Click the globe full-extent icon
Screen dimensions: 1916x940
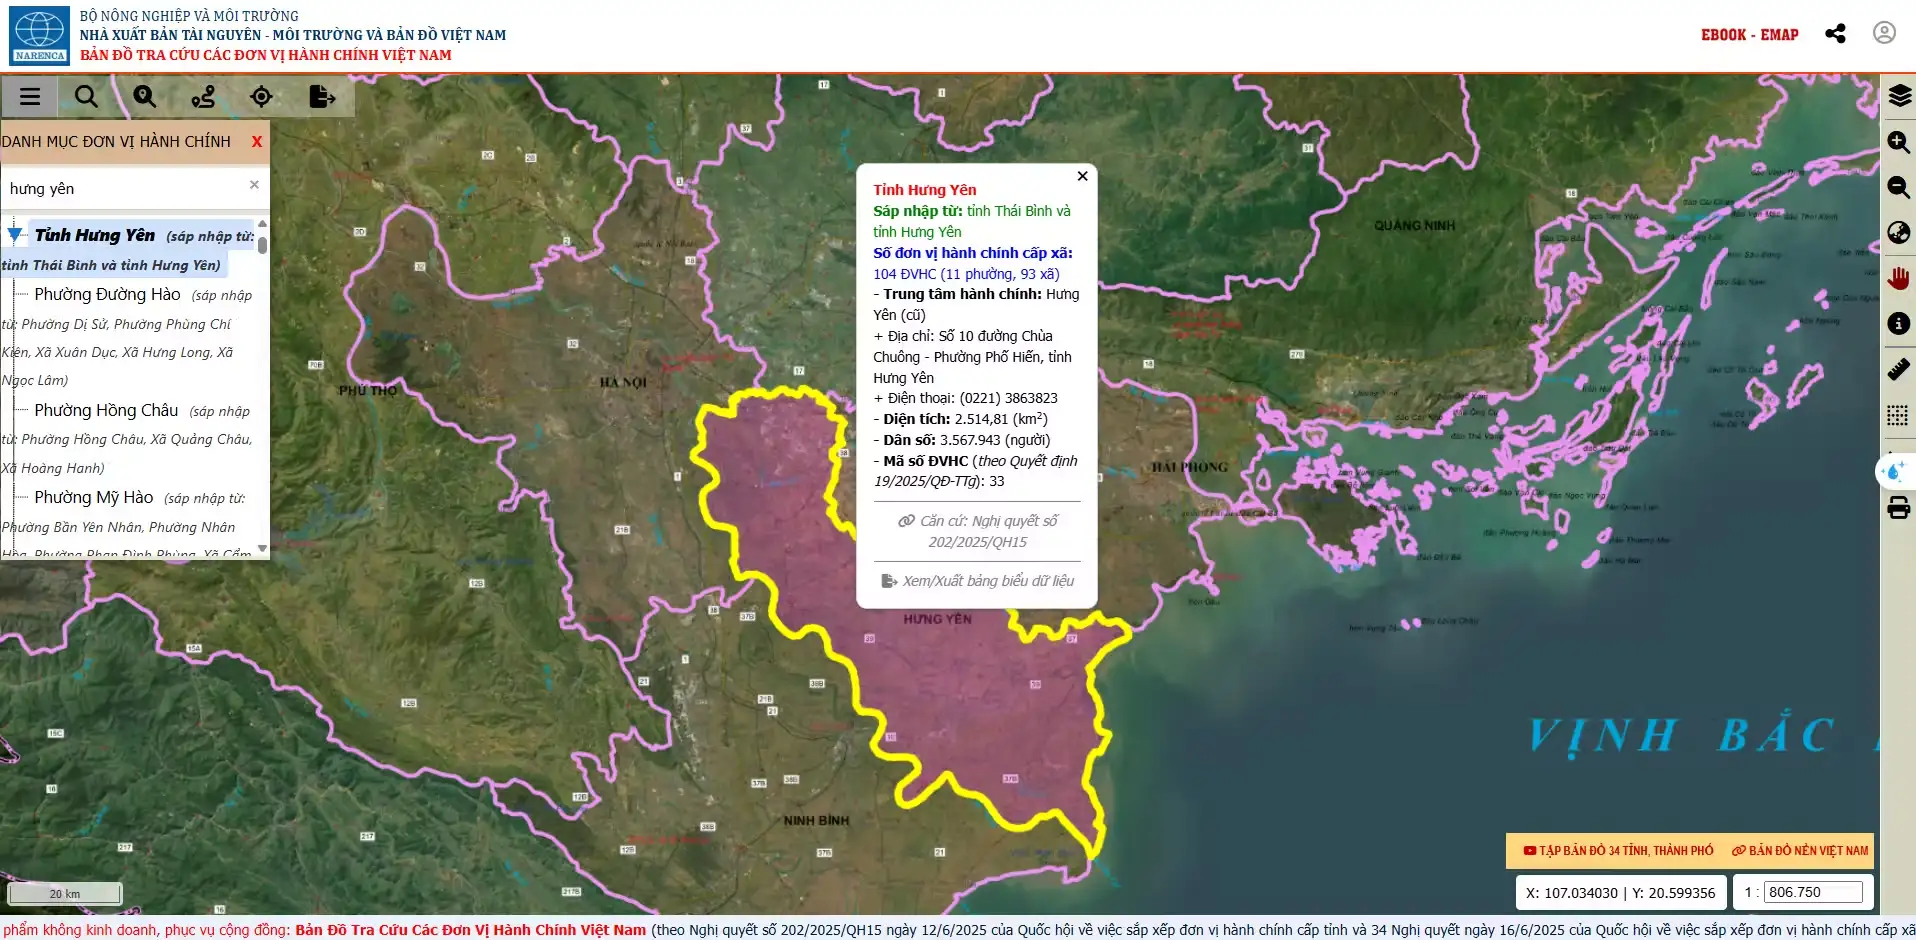(x=1899, y=233)
